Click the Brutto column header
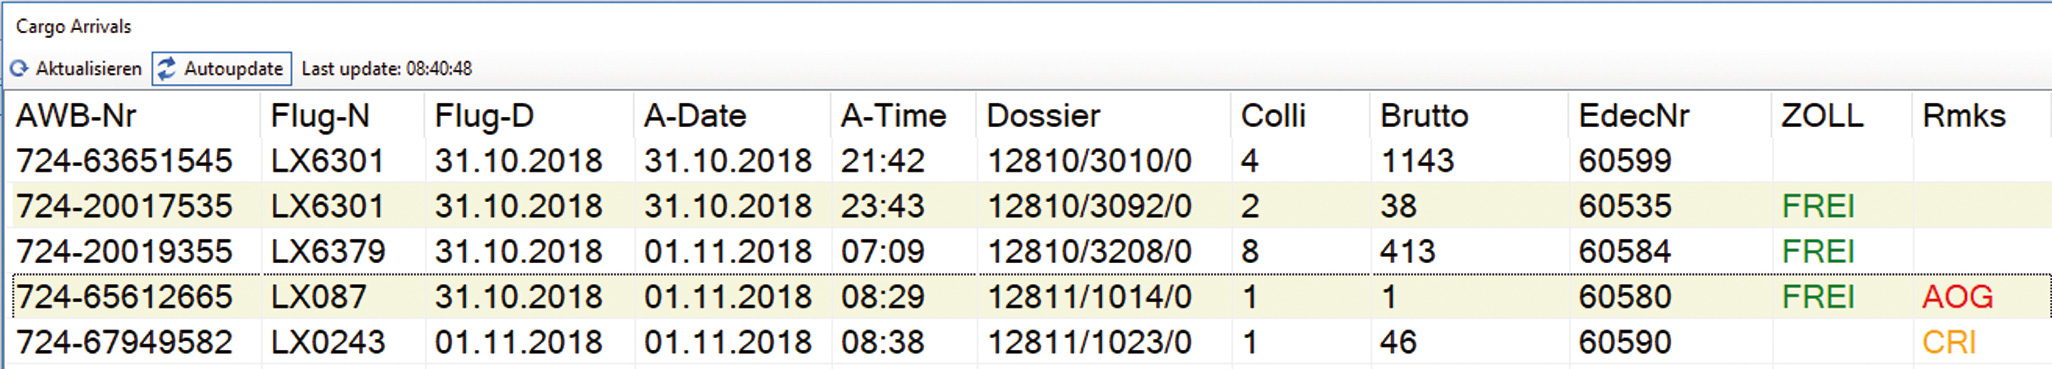The image size is (2052, 369). tap(1424, 116)
